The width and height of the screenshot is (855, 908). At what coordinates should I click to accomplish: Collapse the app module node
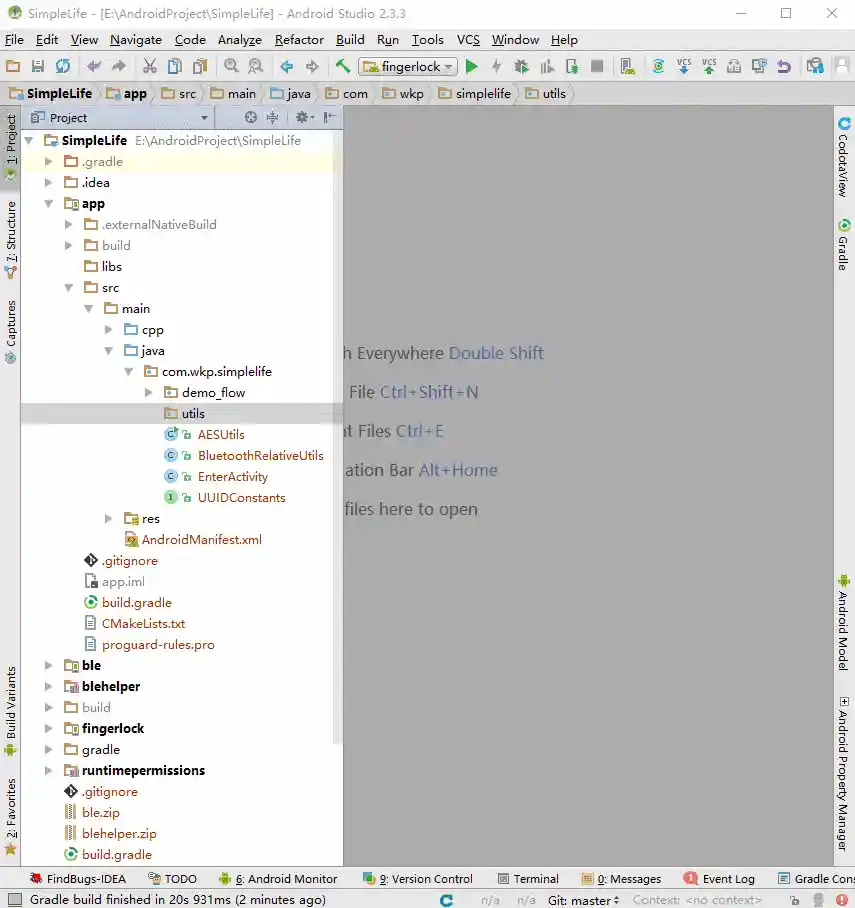pos(49,204)
